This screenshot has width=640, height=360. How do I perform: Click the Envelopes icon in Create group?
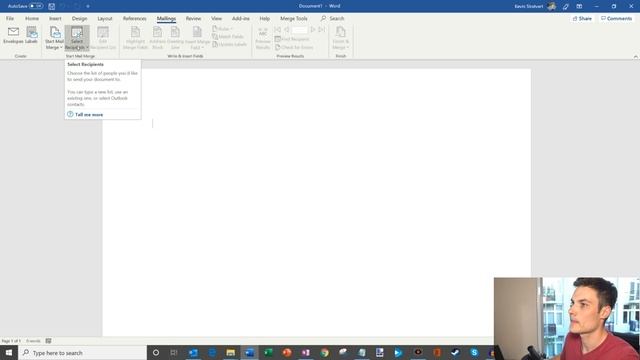13,35
